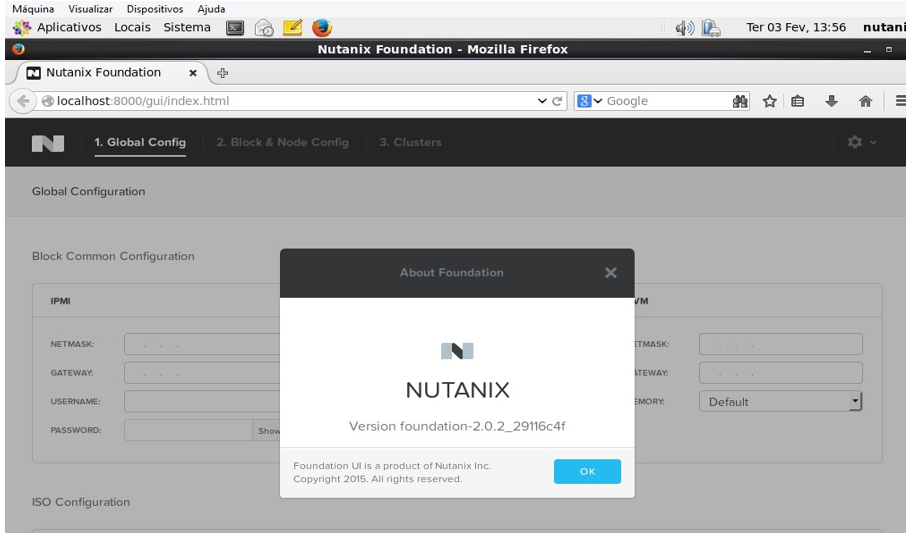Bookmark this page with the star icon
The height and width of the screenshot is (533, 909).
[769, 101]
